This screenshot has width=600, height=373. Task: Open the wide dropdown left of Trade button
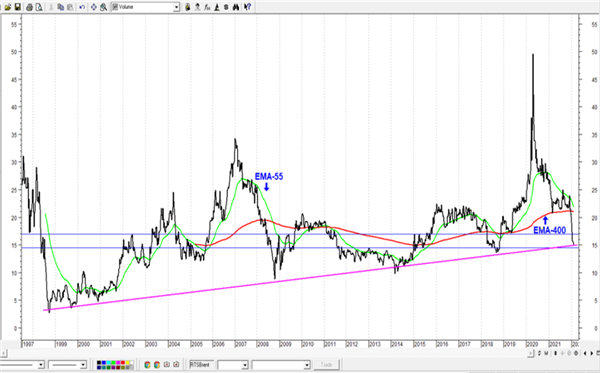pos(307,365)
